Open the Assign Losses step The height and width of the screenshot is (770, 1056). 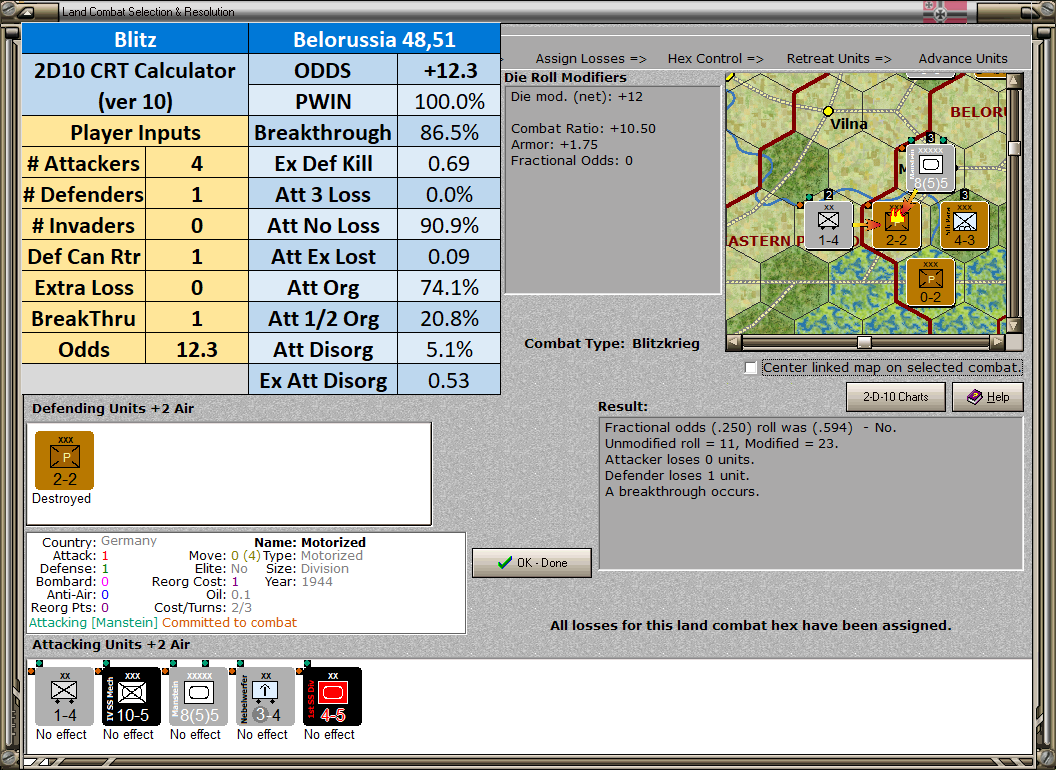click(x=591, y=59)
